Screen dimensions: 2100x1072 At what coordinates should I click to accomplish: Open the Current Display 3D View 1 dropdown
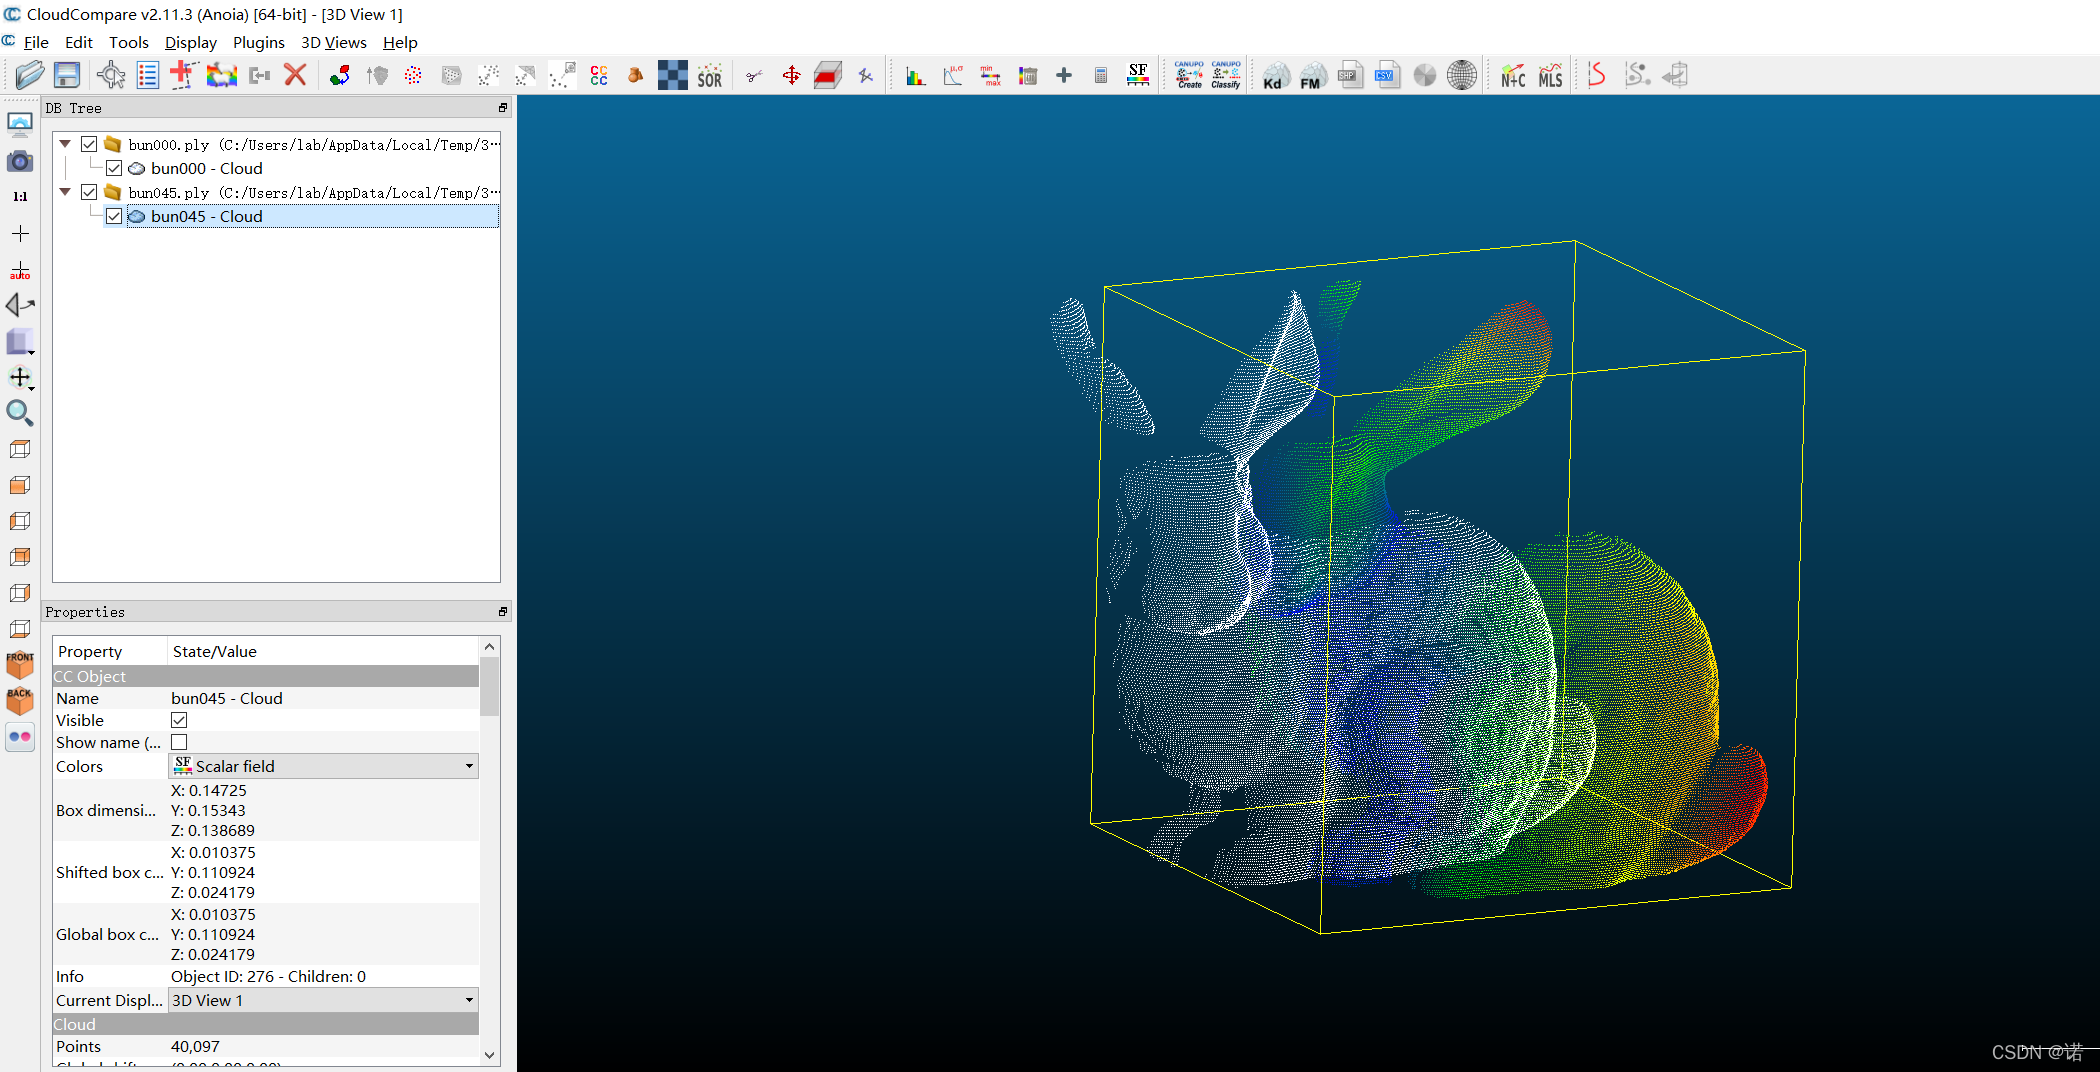coord(324,1000)
